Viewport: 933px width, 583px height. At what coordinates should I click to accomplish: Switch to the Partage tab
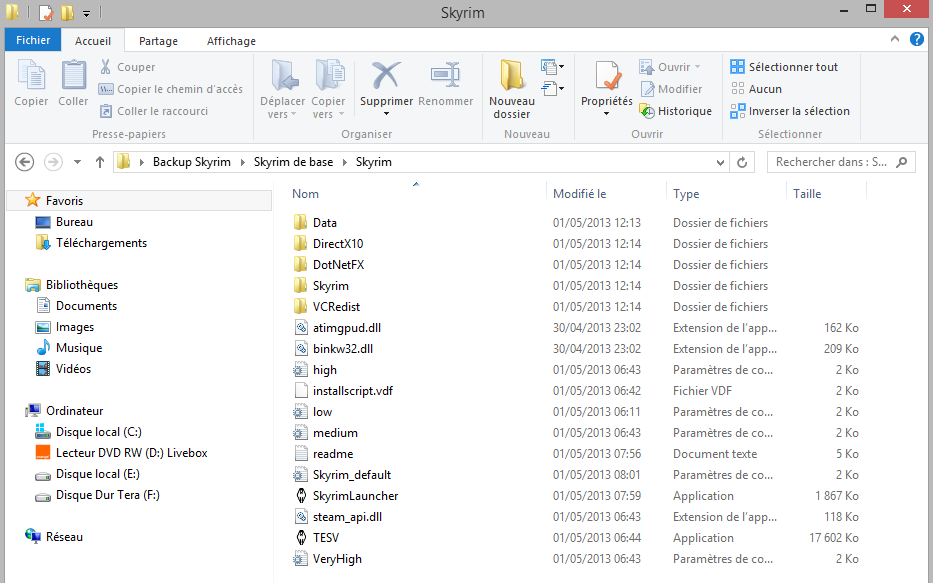pos(158,40)
